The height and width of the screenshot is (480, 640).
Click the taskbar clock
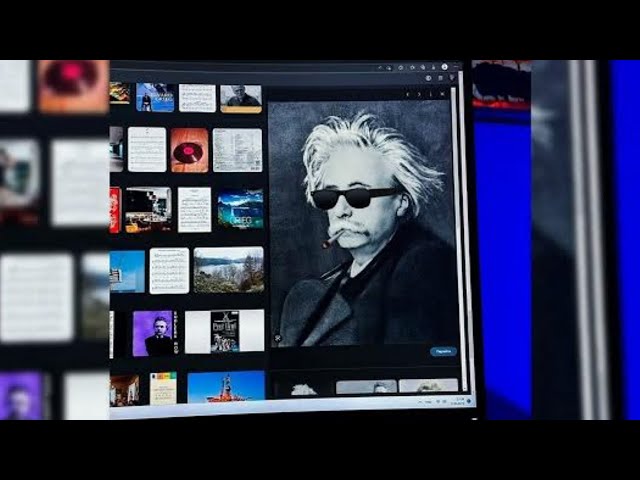[x=458, y=401]
